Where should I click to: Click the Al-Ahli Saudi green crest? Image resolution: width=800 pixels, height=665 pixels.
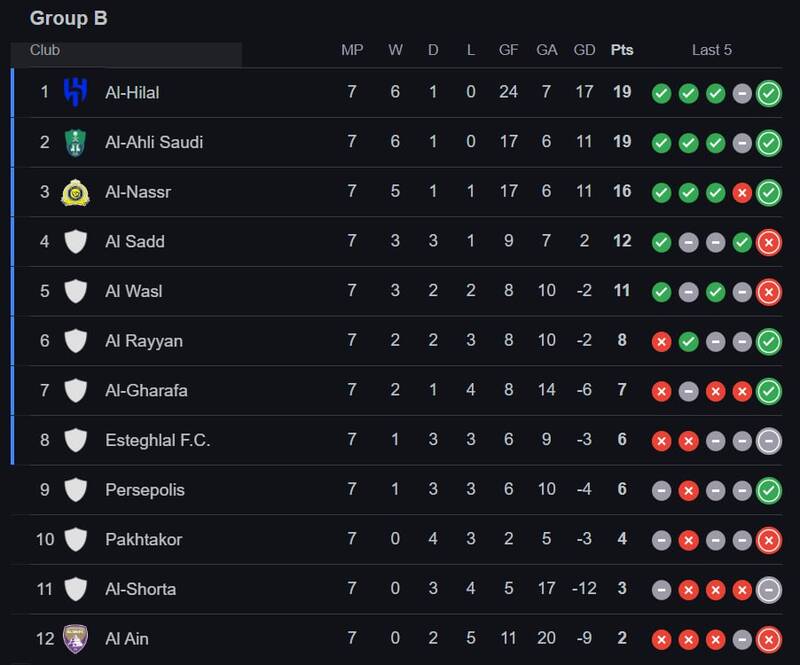click(x=76, y=142)
